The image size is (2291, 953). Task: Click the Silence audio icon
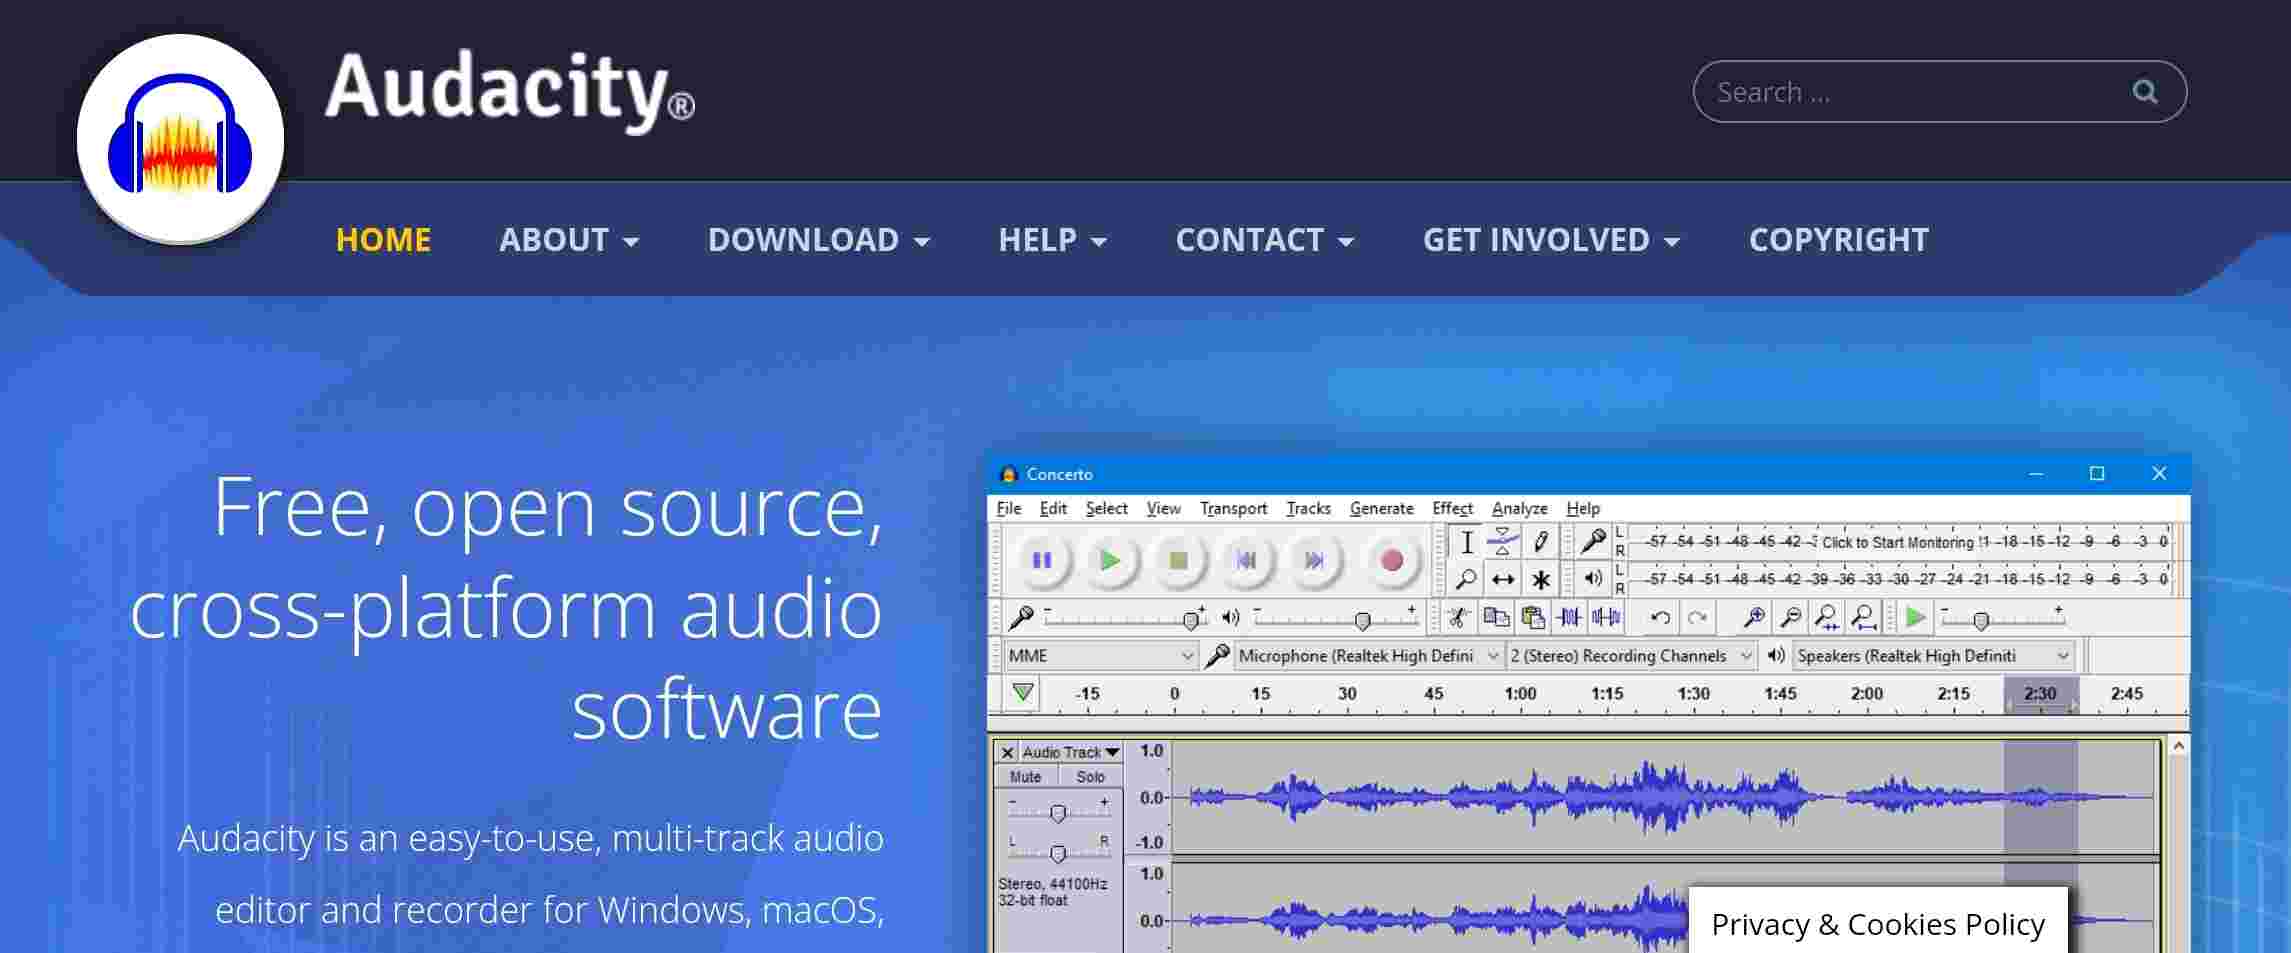pyautogui.click(x=1606, y=617)
